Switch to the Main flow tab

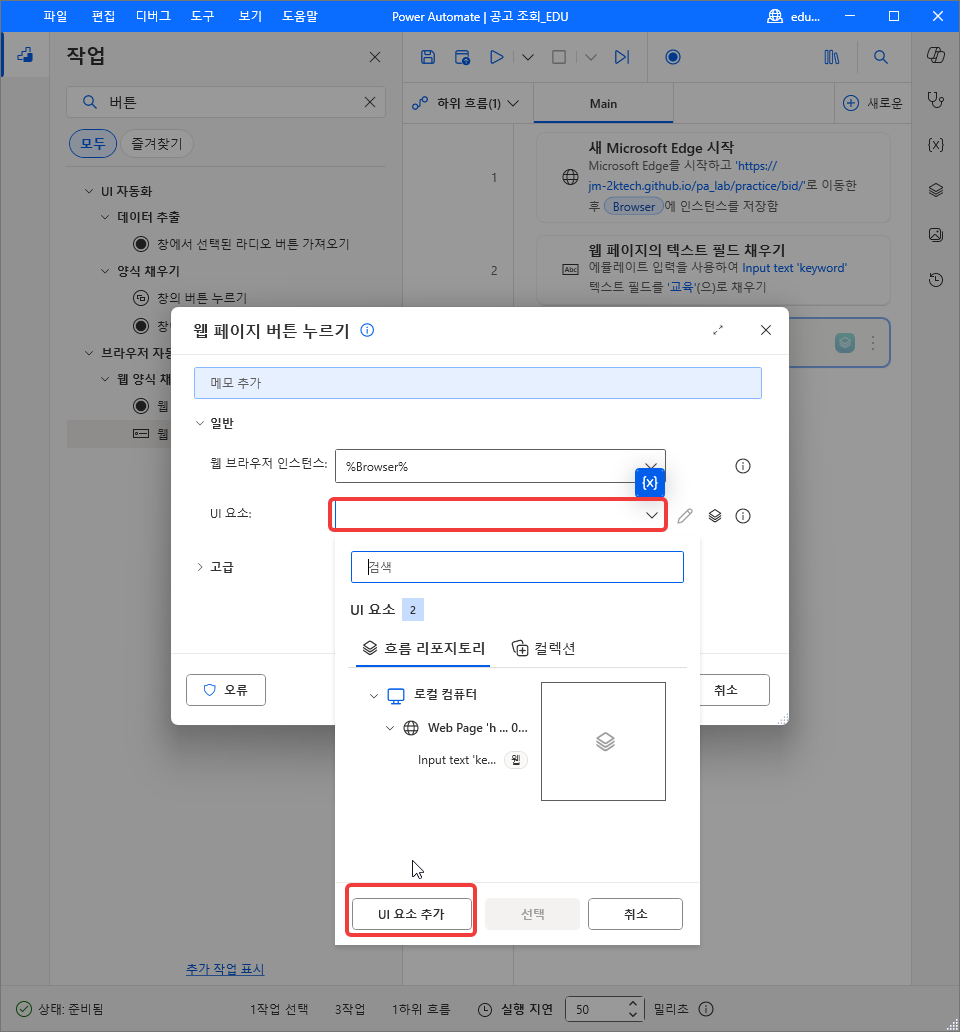(603, 103)
